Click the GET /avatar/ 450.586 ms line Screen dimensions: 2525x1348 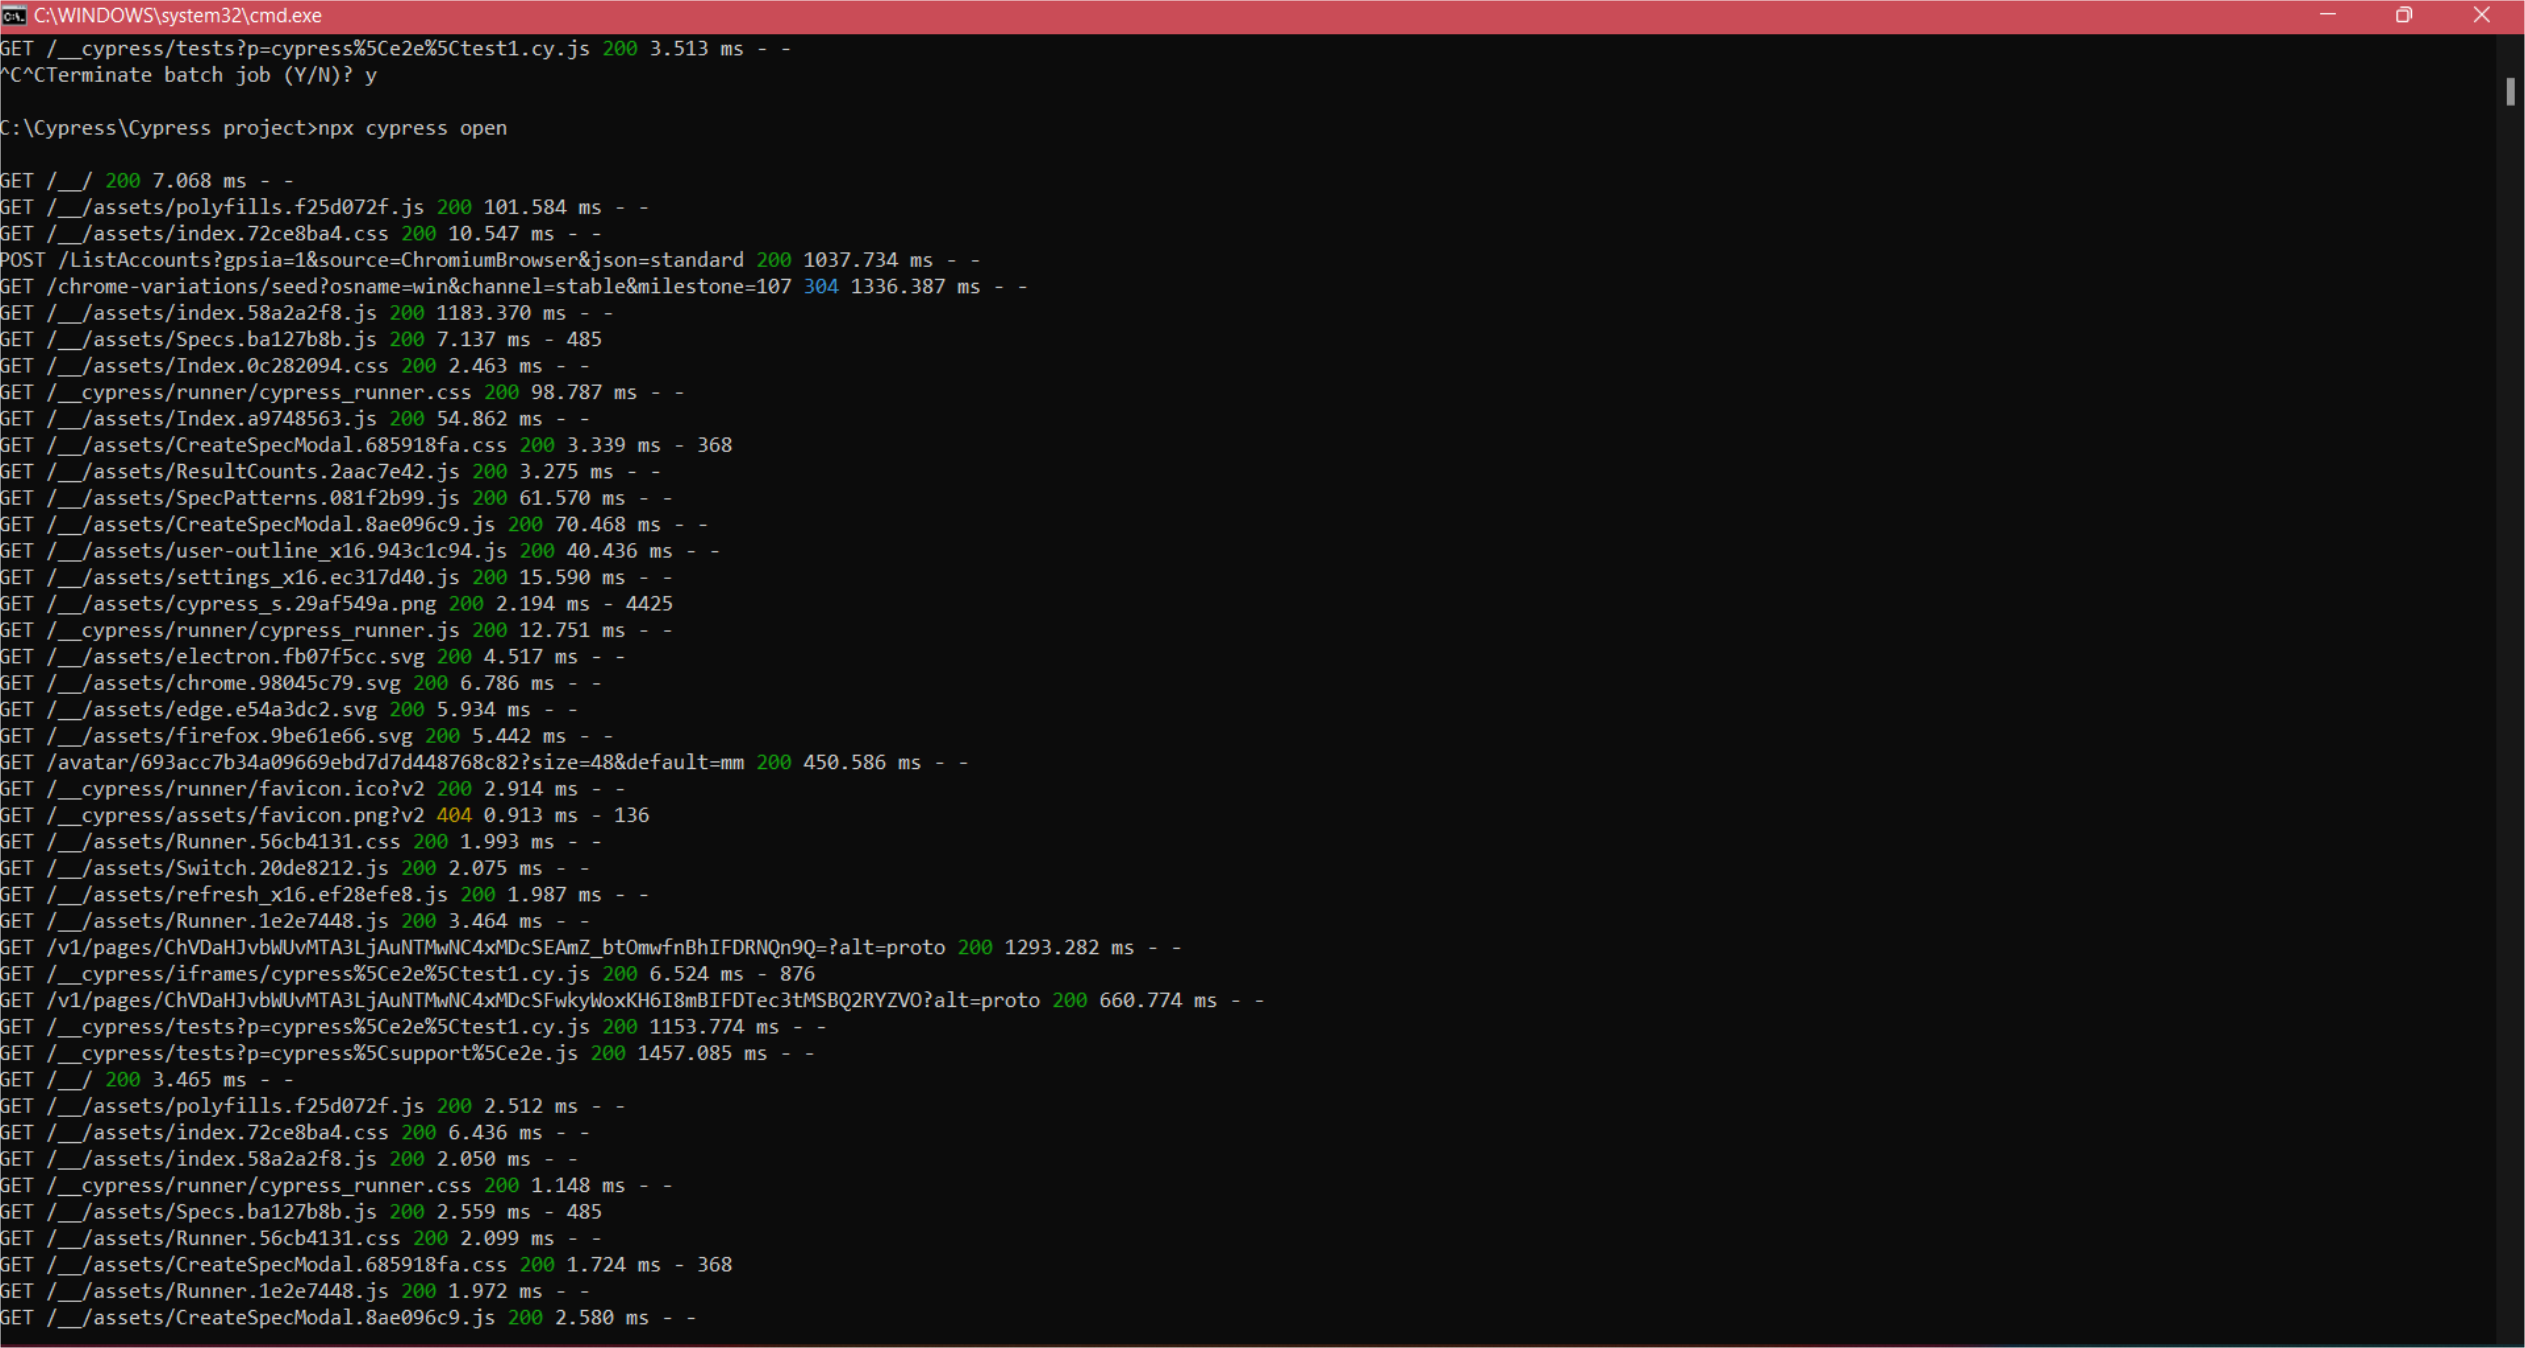tap(484, 762)
